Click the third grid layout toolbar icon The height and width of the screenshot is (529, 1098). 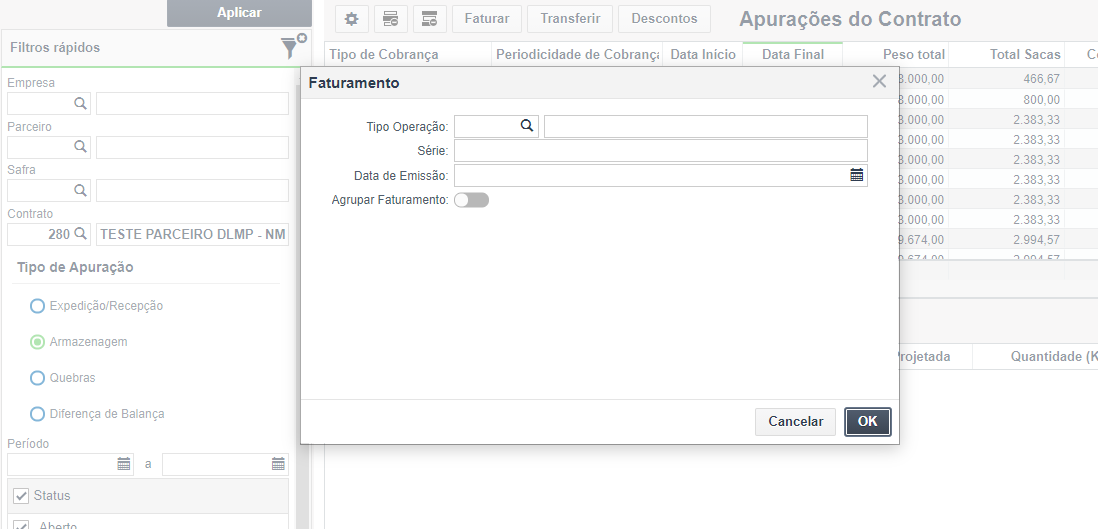click(x=430, y=19)
